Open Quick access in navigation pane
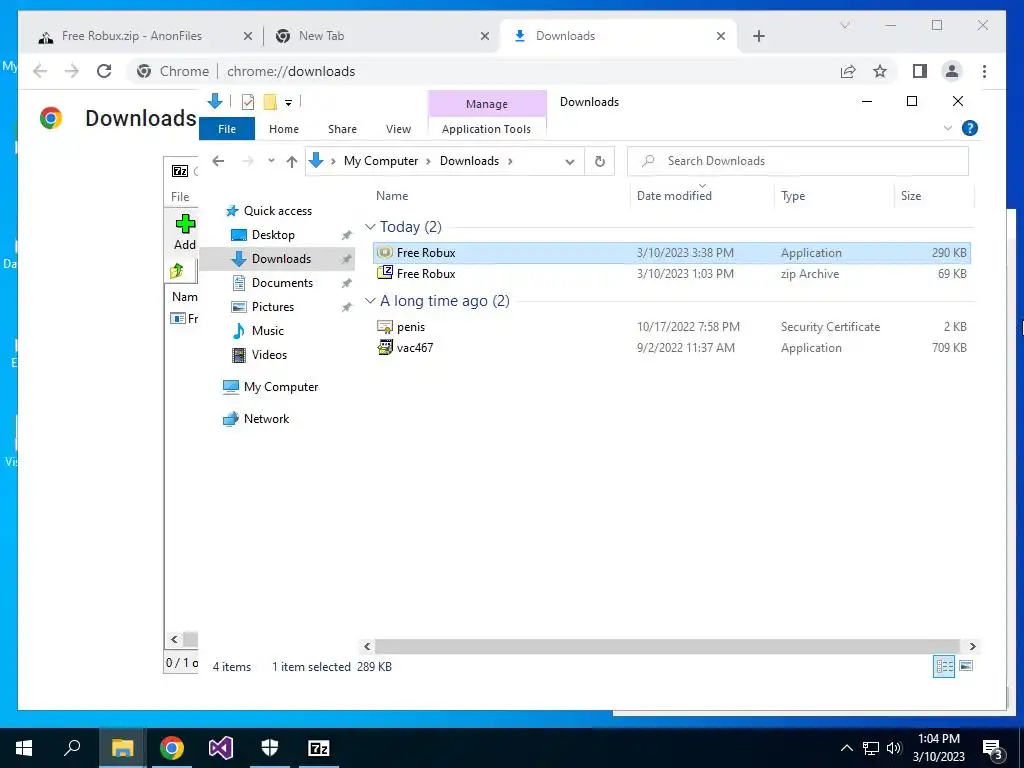1024x768 pixels. pyautogui.click(x=268, y=211)
